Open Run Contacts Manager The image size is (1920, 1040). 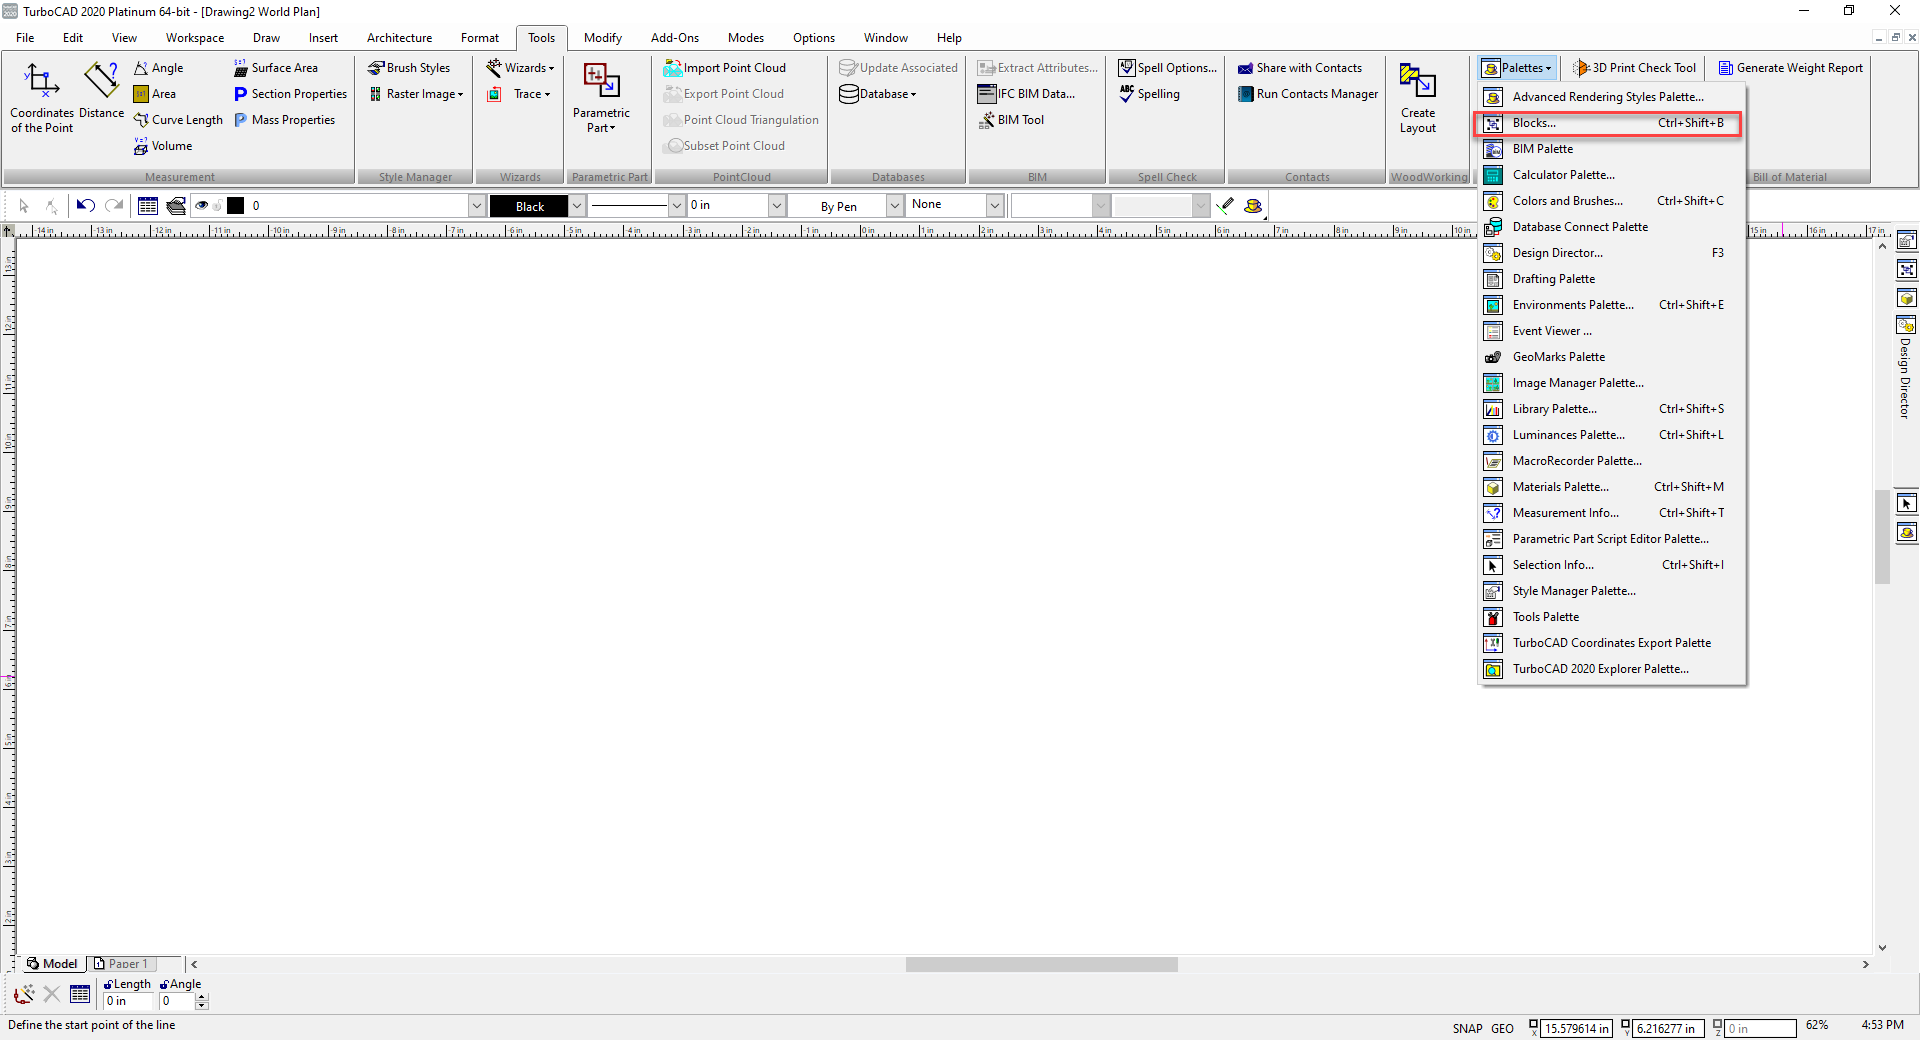(x=1308, y=94)
